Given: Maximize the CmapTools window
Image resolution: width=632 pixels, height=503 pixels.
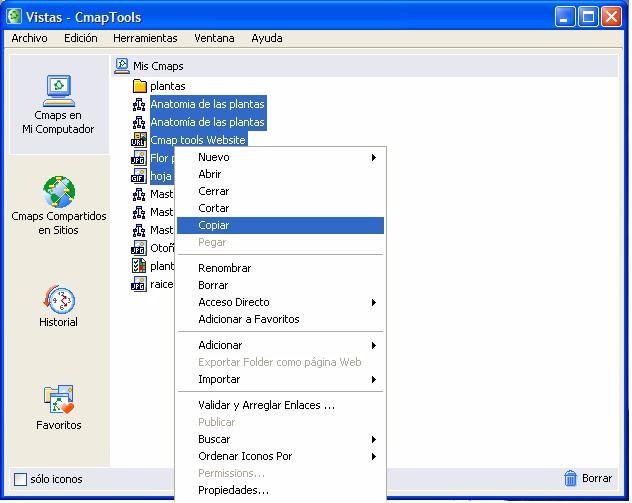Looking at the screenshot, I should (588, 17).
